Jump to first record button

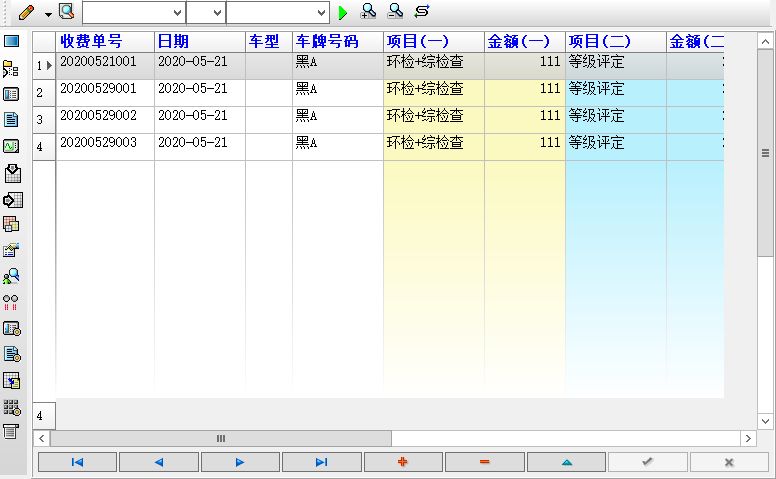click(x=77, y=462)
